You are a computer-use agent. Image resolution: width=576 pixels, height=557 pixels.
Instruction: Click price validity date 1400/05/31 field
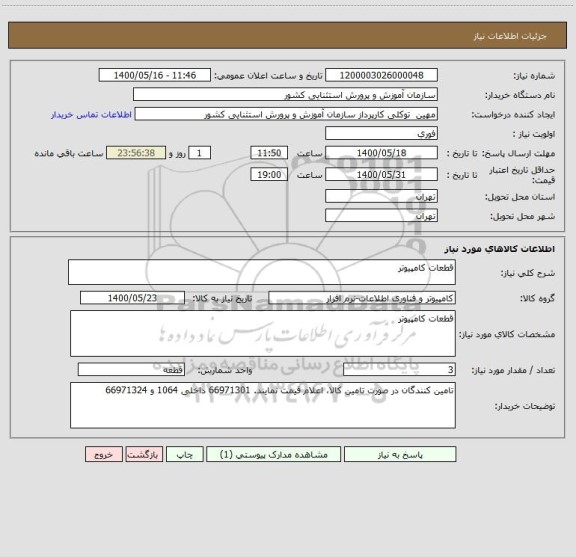coord(381,175)
